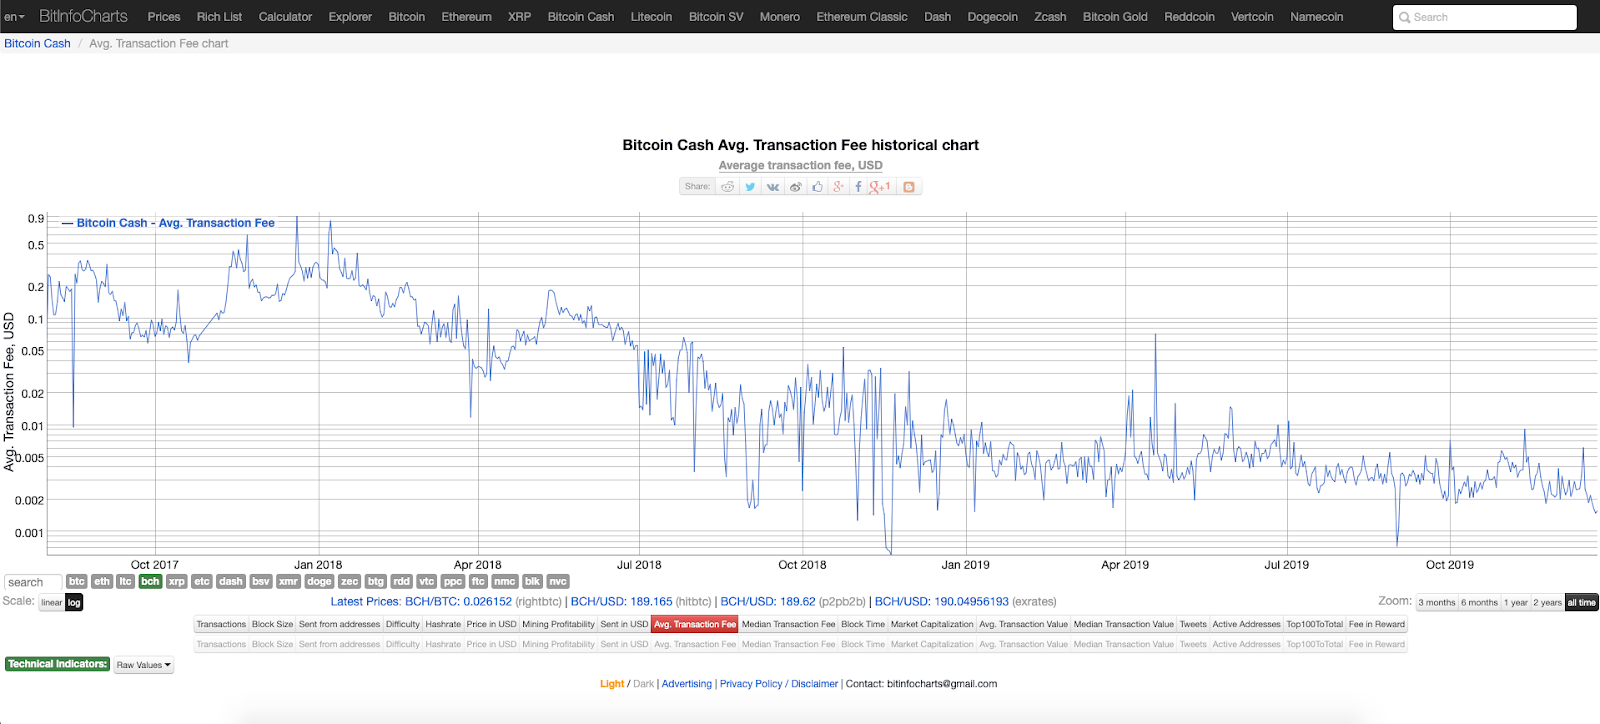Open Ethereum in top navigation
This screenshot has height=724, width=1600.
point(467,17)
